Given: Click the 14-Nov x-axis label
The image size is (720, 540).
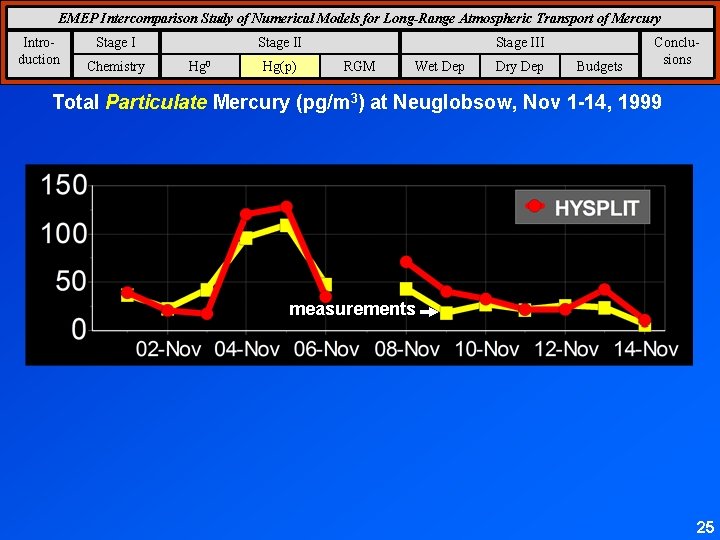Looking at the screenshot, I should pos(646,349).
